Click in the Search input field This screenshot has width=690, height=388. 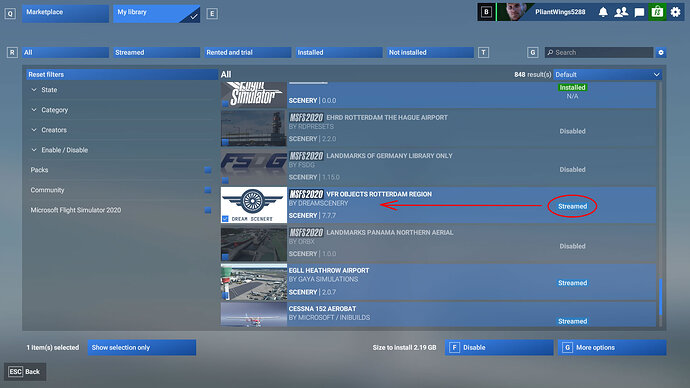[x=599, y=52]
